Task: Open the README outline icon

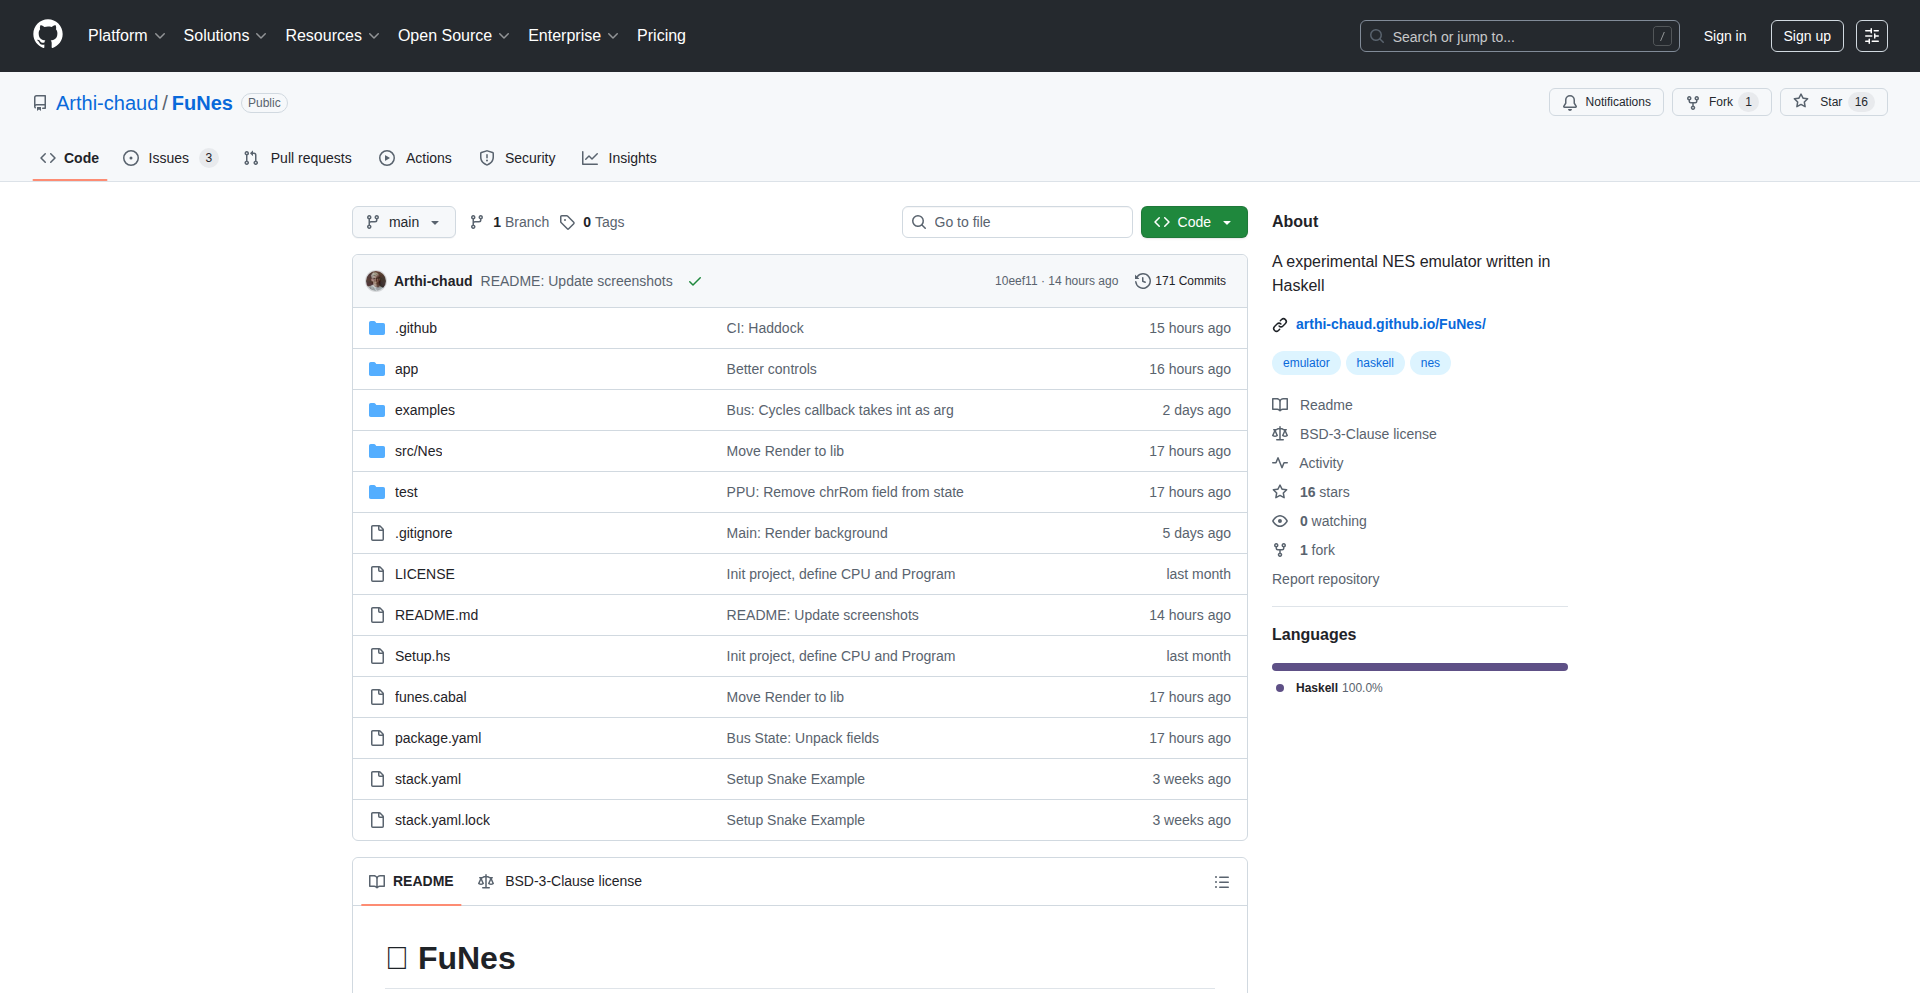Action: tap(1221, 882)
